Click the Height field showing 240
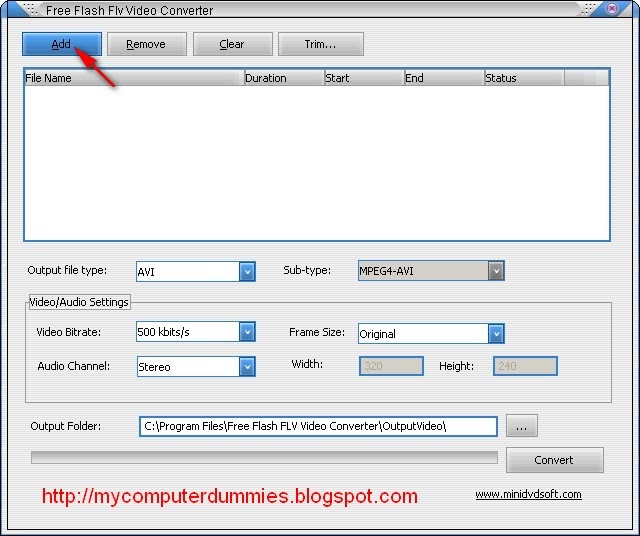The image size is (640, 536). [525, 366]
